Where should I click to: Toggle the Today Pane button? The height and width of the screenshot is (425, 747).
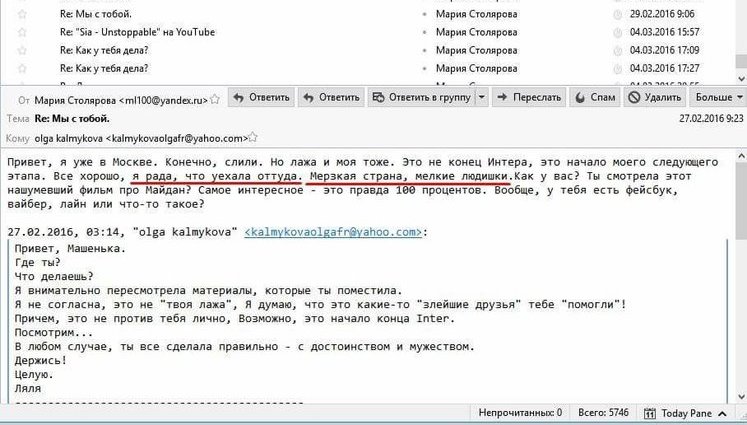[x=686, y=414]
